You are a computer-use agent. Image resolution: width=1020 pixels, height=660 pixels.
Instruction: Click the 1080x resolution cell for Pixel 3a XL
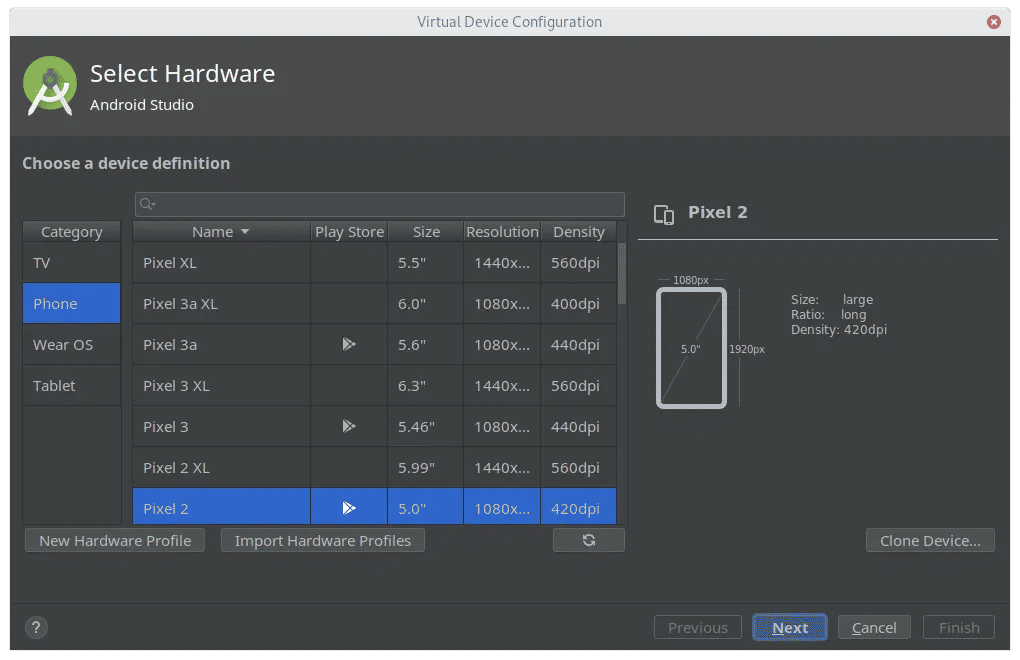point(502,304)
